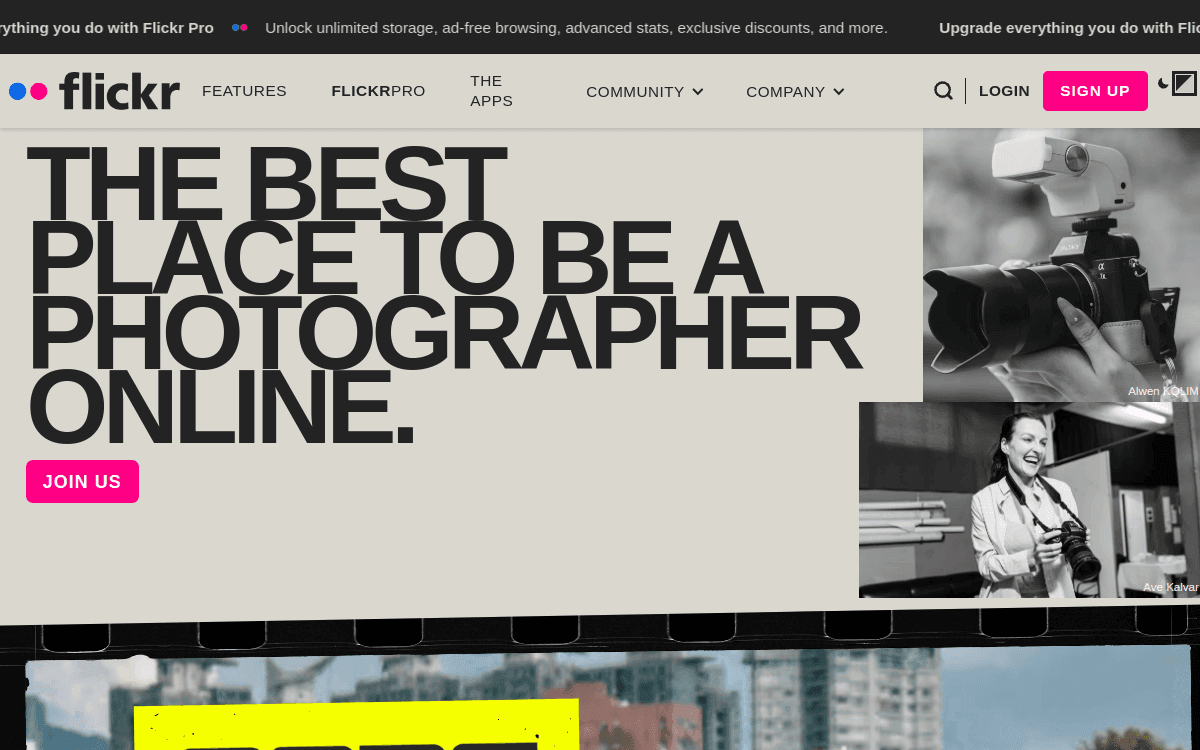Viewport: 1200px width, 750px height.
Task: Click the blue and pink dots Flickr logo
Action: click(28, 90)
